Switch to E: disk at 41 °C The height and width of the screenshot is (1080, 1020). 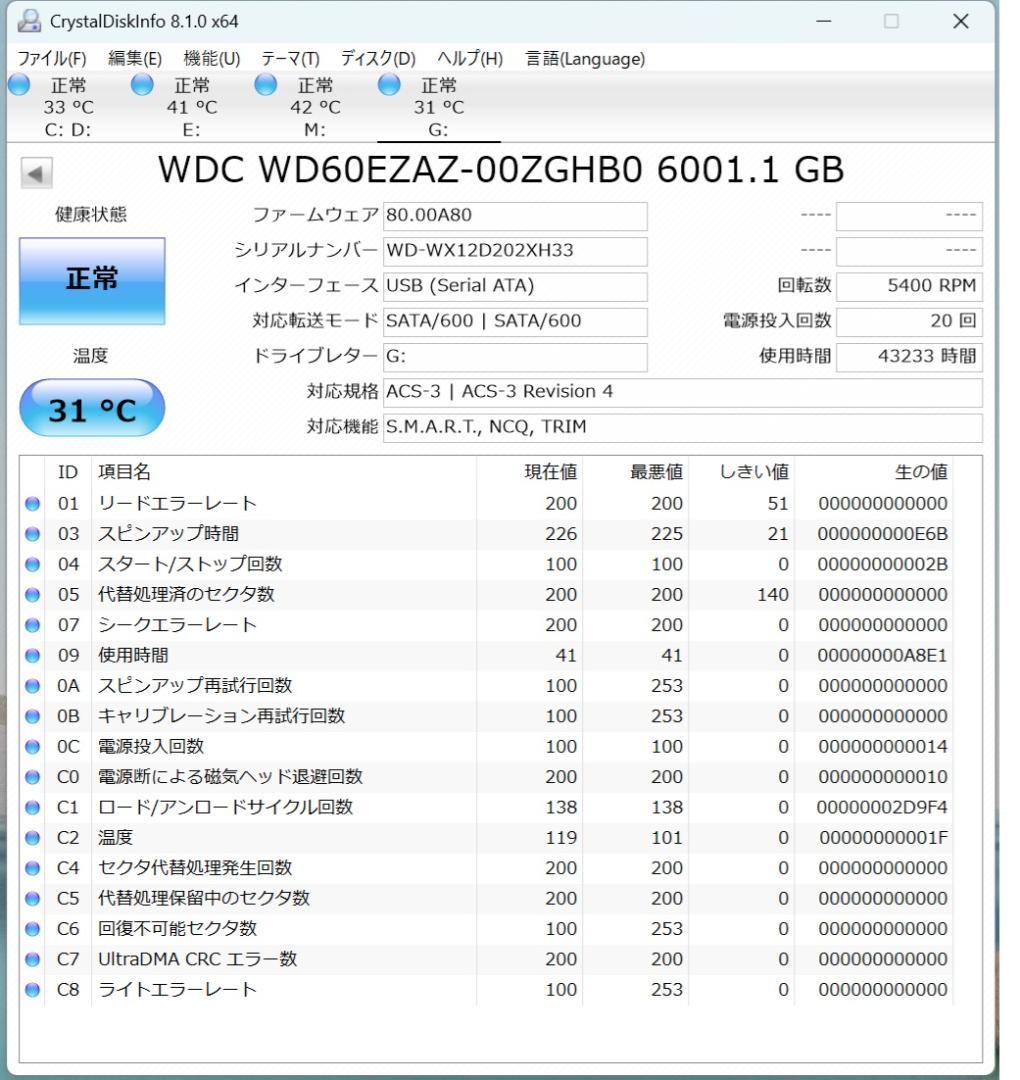[x=191, y=107]
